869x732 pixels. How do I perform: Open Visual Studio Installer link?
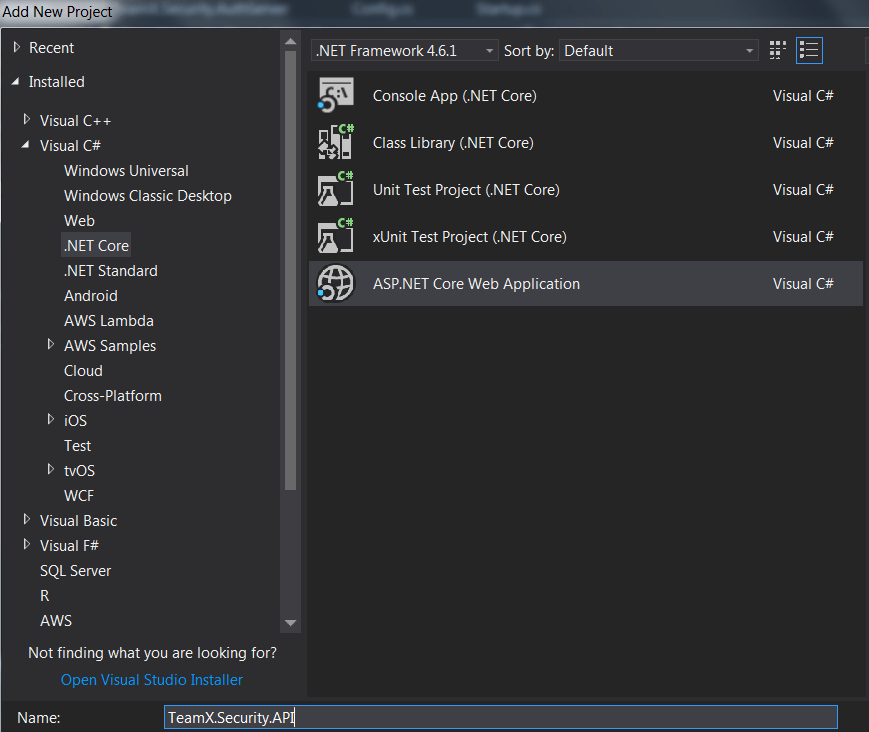151,680
